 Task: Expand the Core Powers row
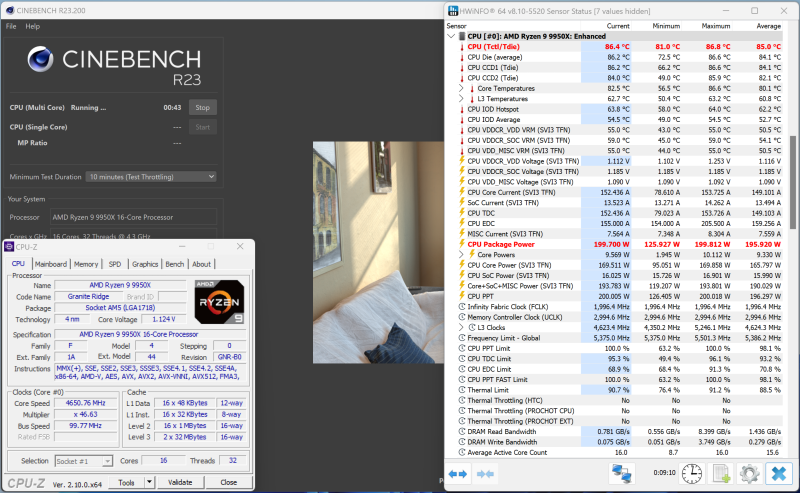coord(461,254)
